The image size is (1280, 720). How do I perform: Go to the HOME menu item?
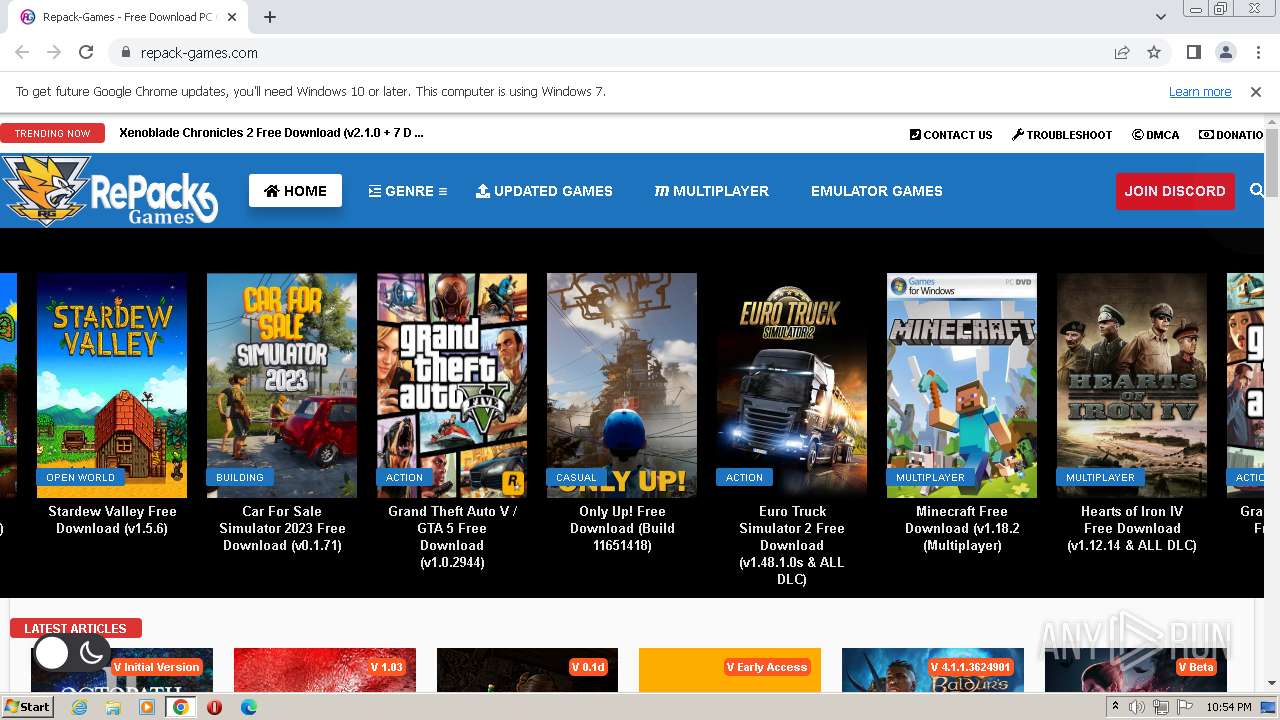[295, 191]
